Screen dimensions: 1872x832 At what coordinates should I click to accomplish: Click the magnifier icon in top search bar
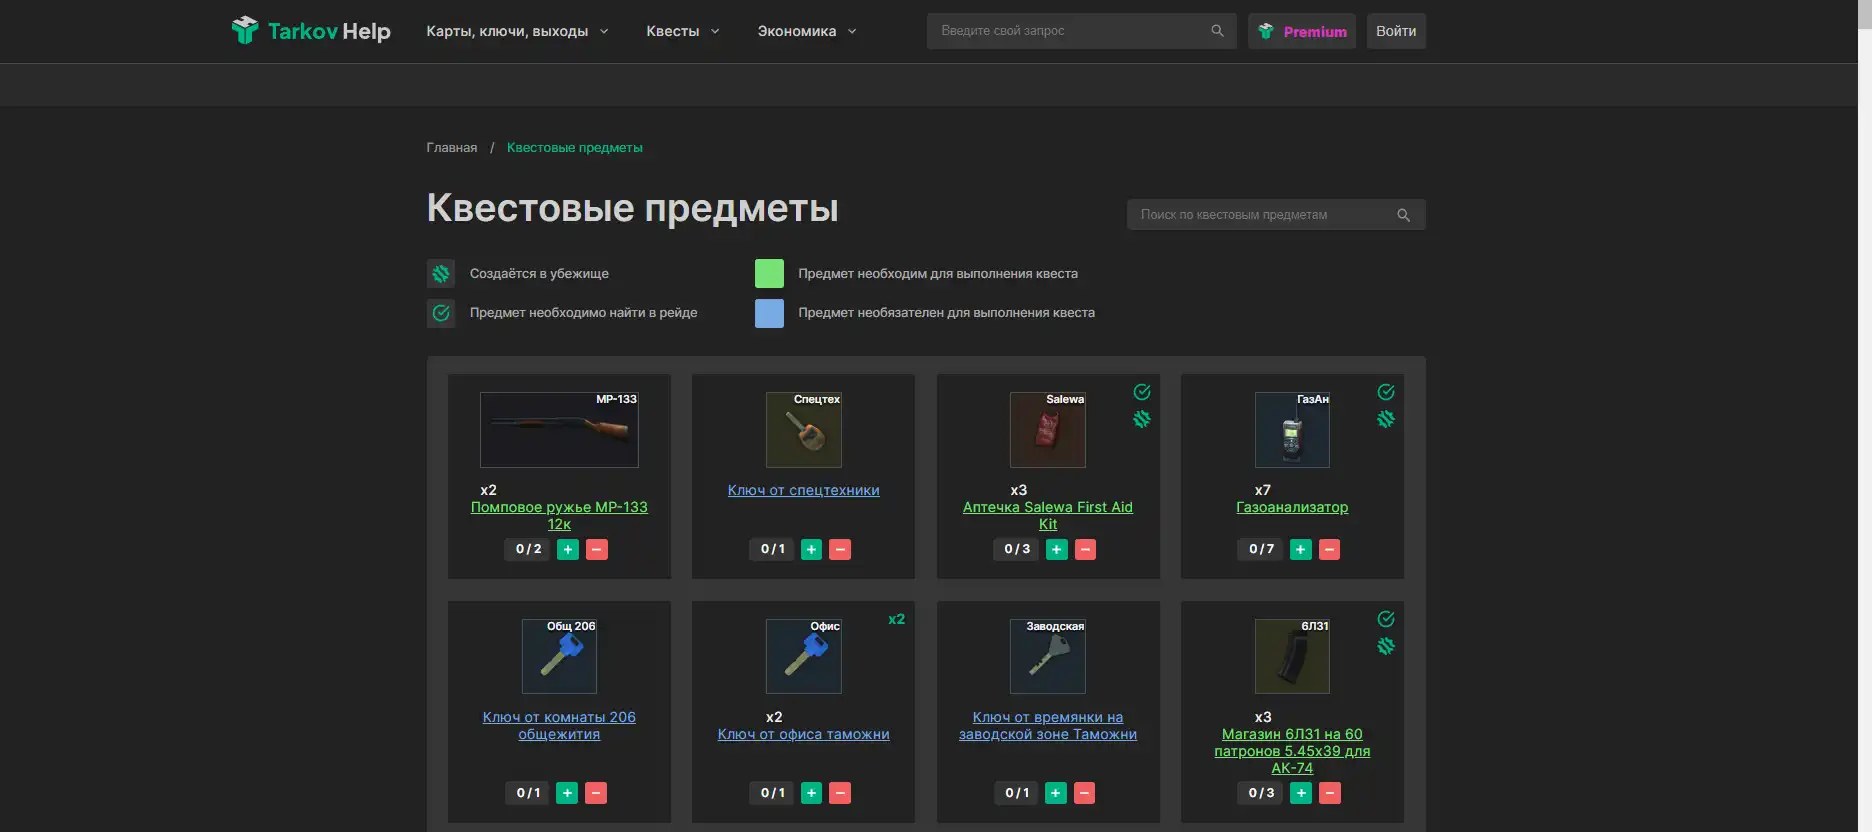[1217, 31]
